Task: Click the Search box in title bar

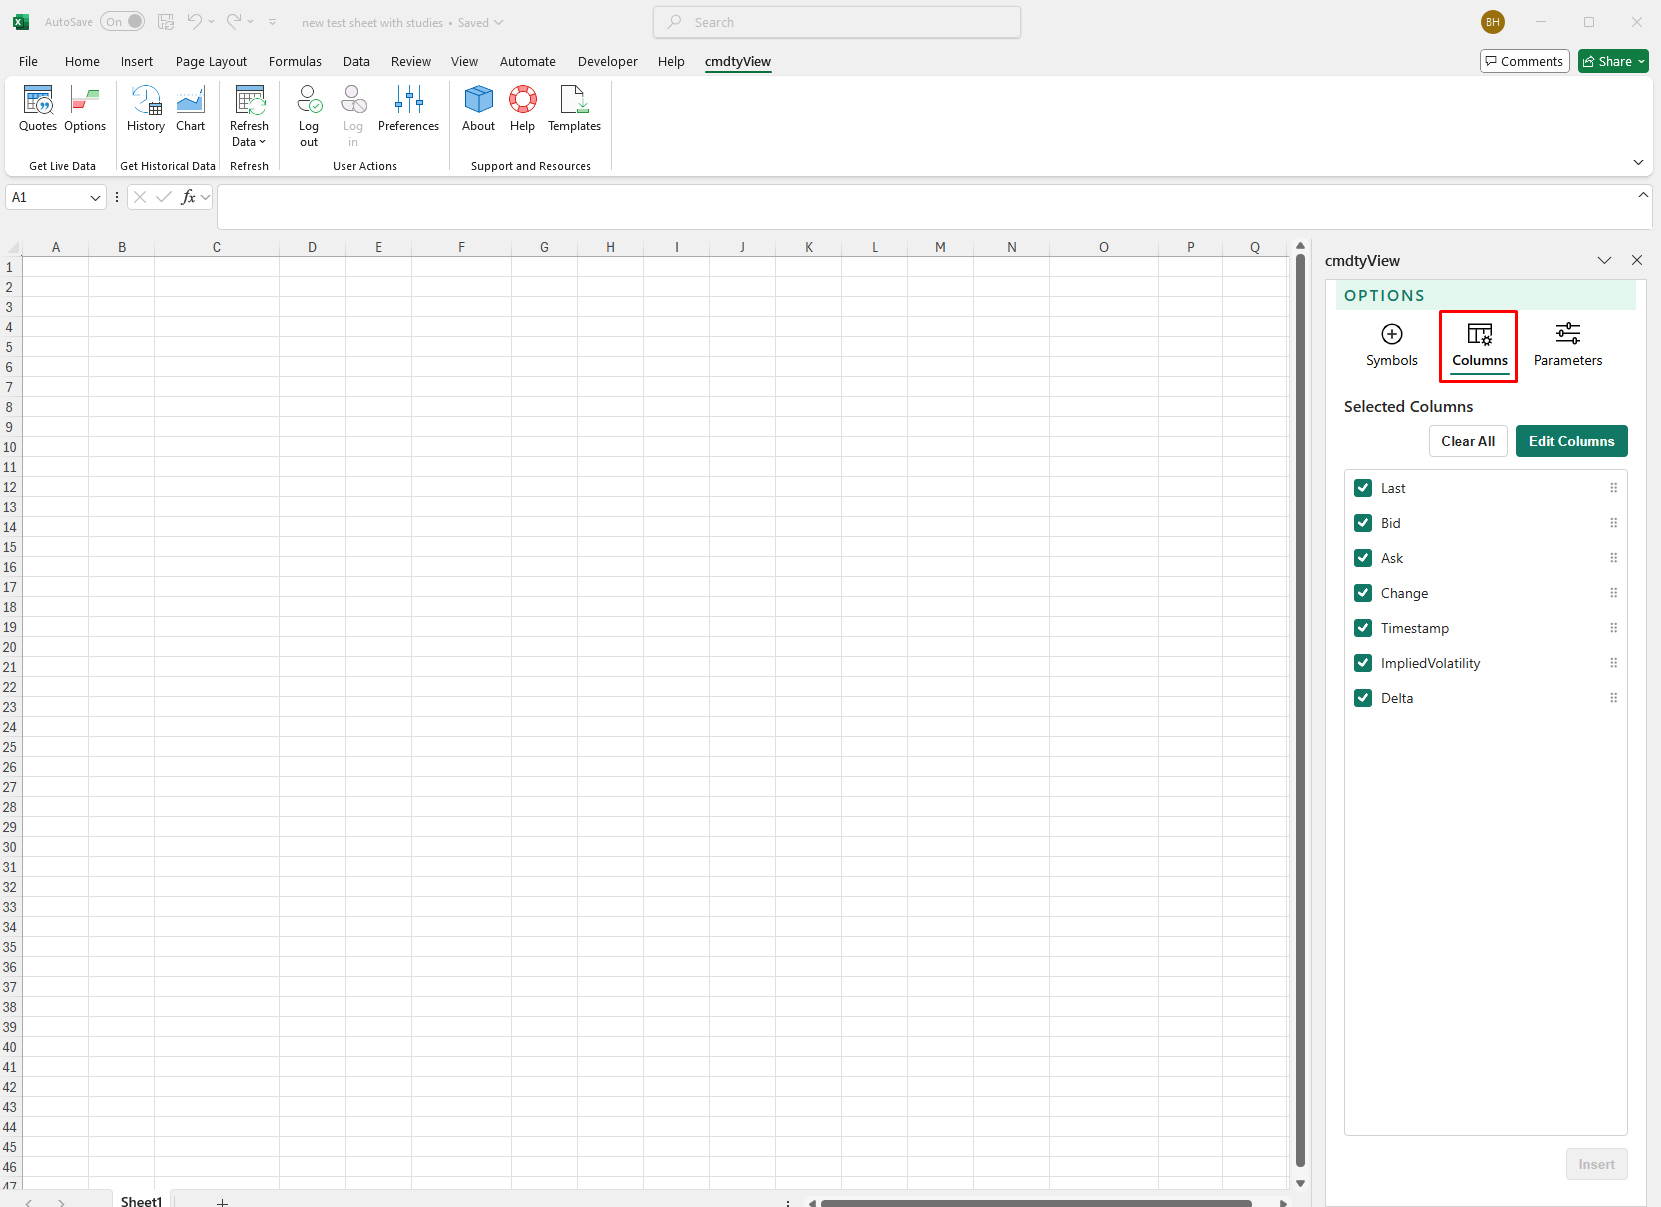Action: click(x=837, y=22)
